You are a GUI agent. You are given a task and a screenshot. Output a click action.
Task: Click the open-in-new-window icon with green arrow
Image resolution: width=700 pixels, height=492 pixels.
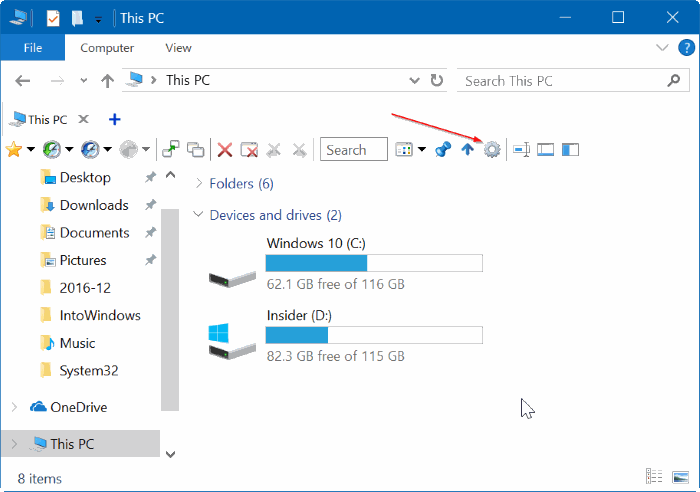point(171,150)
